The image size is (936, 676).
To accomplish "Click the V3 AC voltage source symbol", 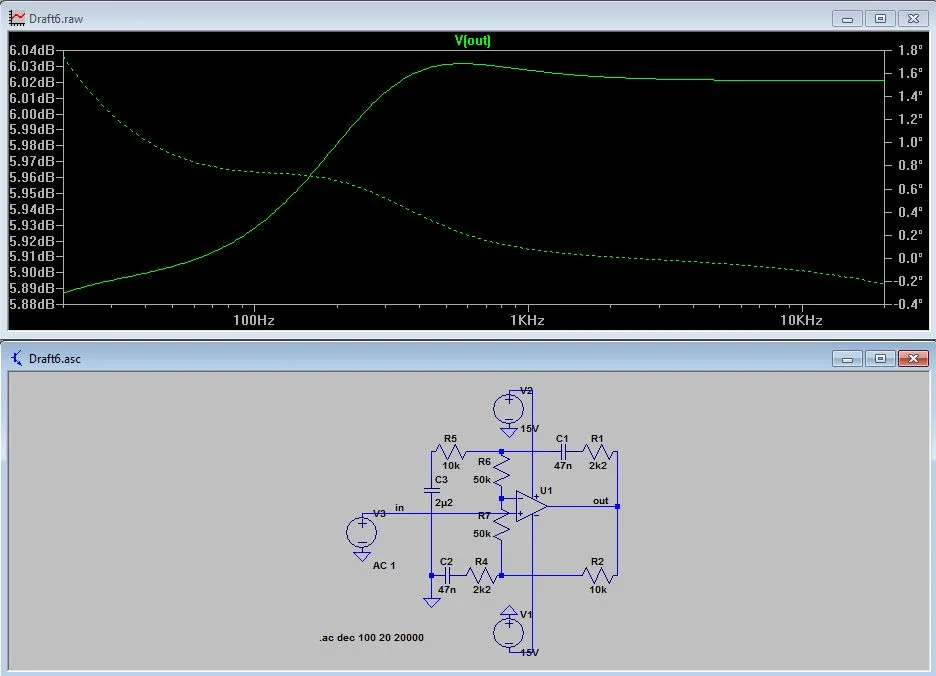I will click(361, 532).
